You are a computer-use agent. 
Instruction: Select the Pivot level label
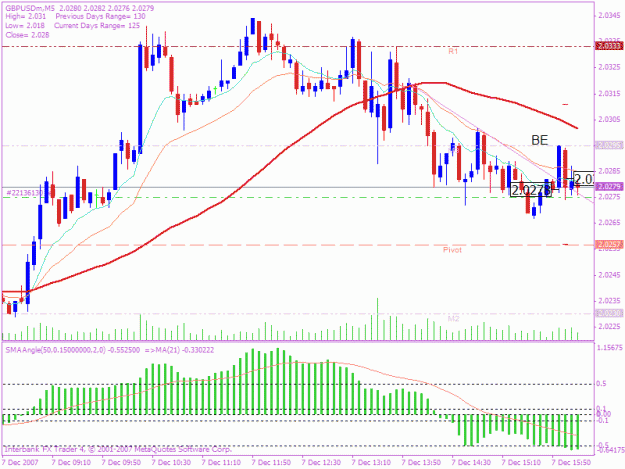(452, 250)
